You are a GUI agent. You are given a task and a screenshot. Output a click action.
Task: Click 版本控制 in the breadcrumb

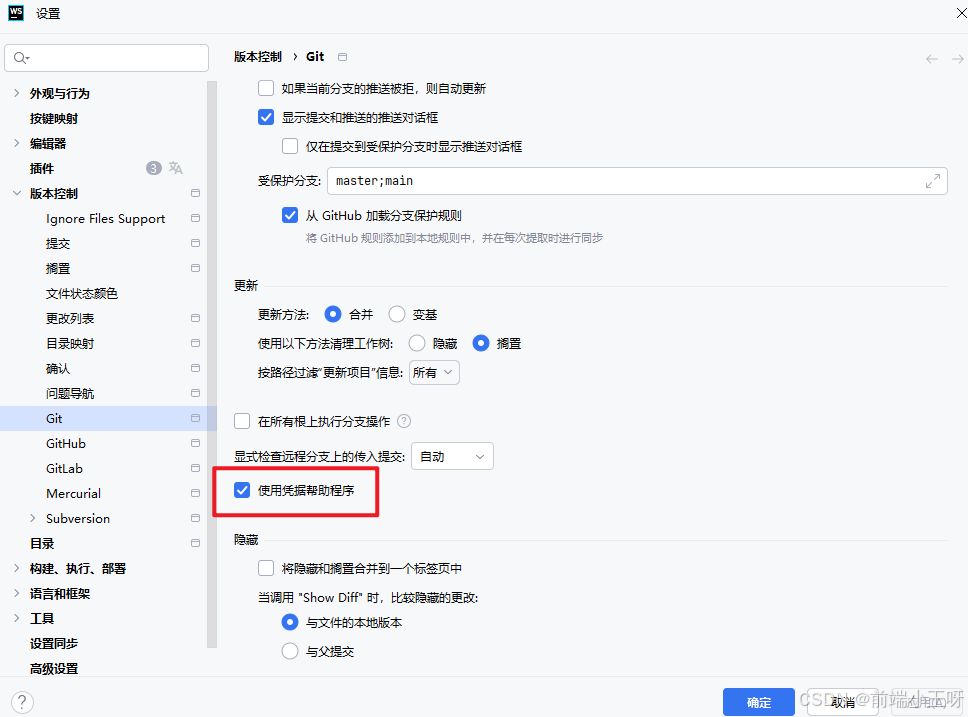pos(258,57)
